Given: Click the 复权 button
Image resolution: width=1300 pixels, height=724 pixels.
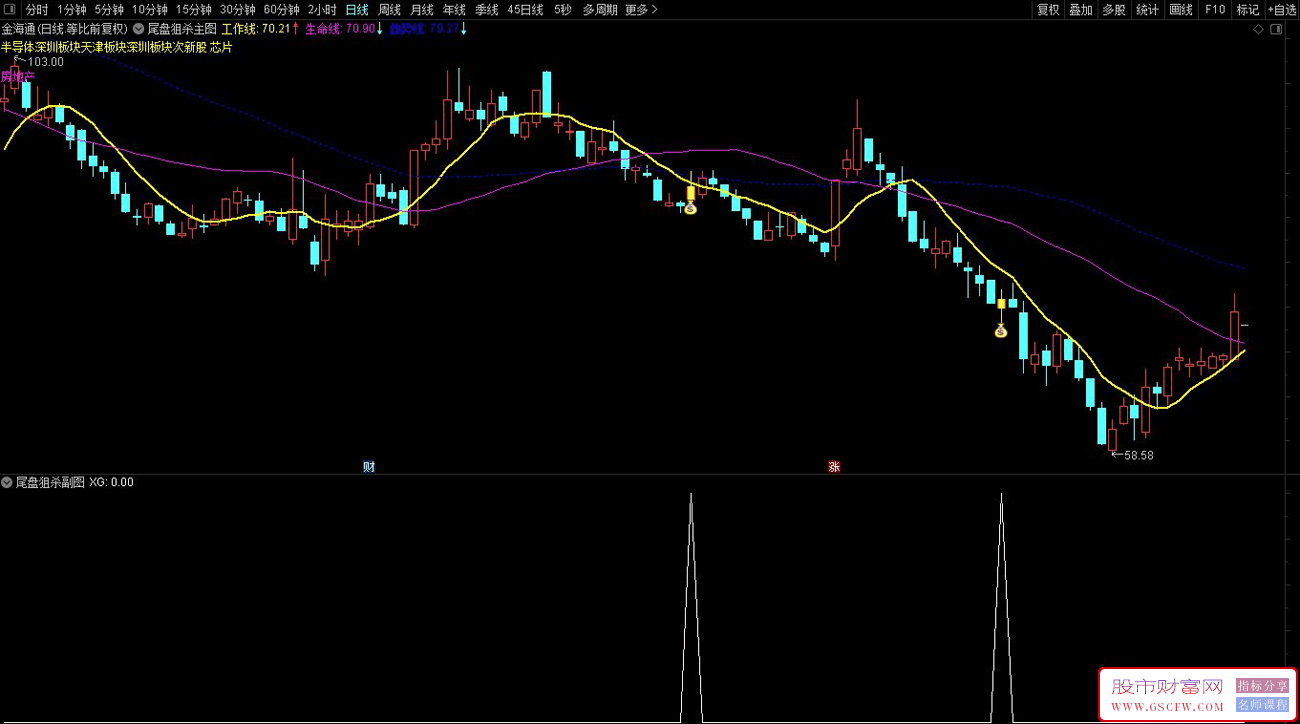Looking at the screenshot, I should (x=1048, y=10).
